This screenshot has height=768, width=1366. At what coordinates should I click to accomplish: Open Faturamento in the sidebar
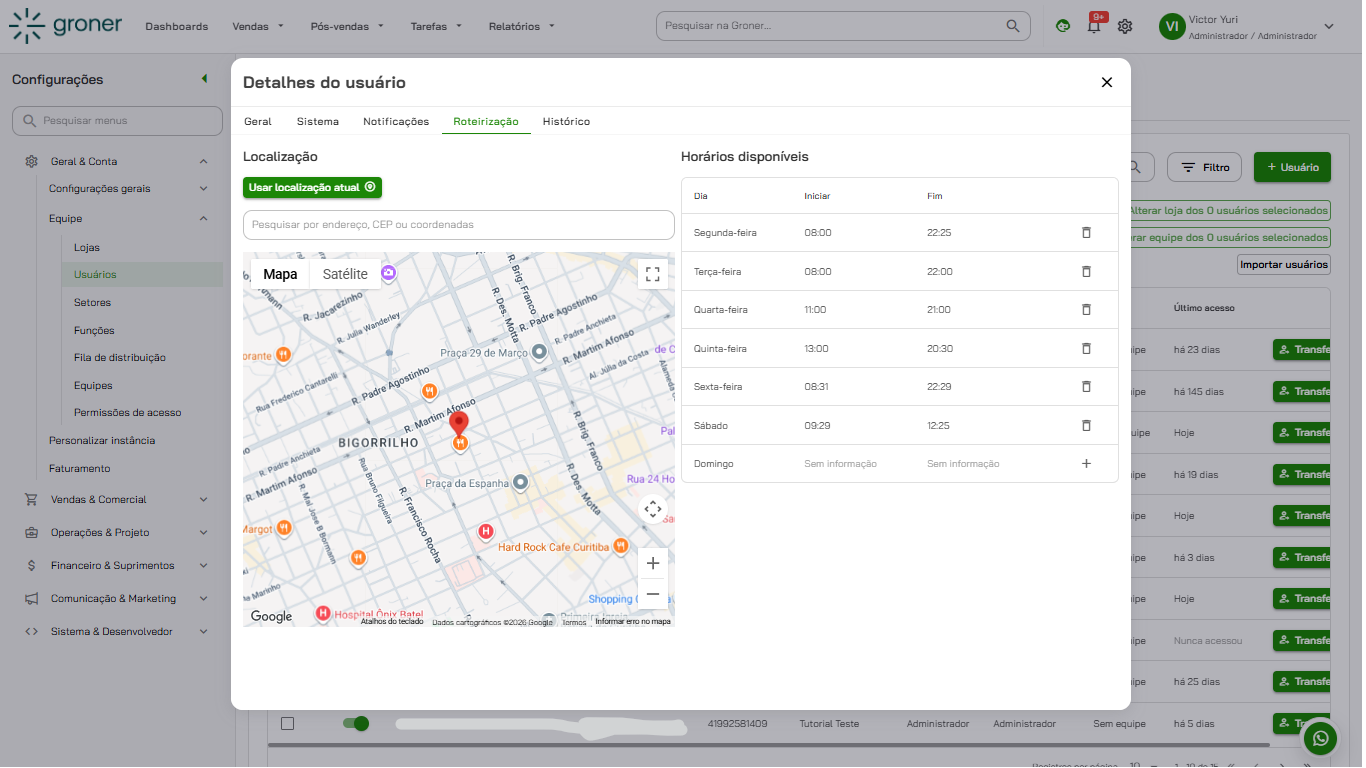point(80,468)
